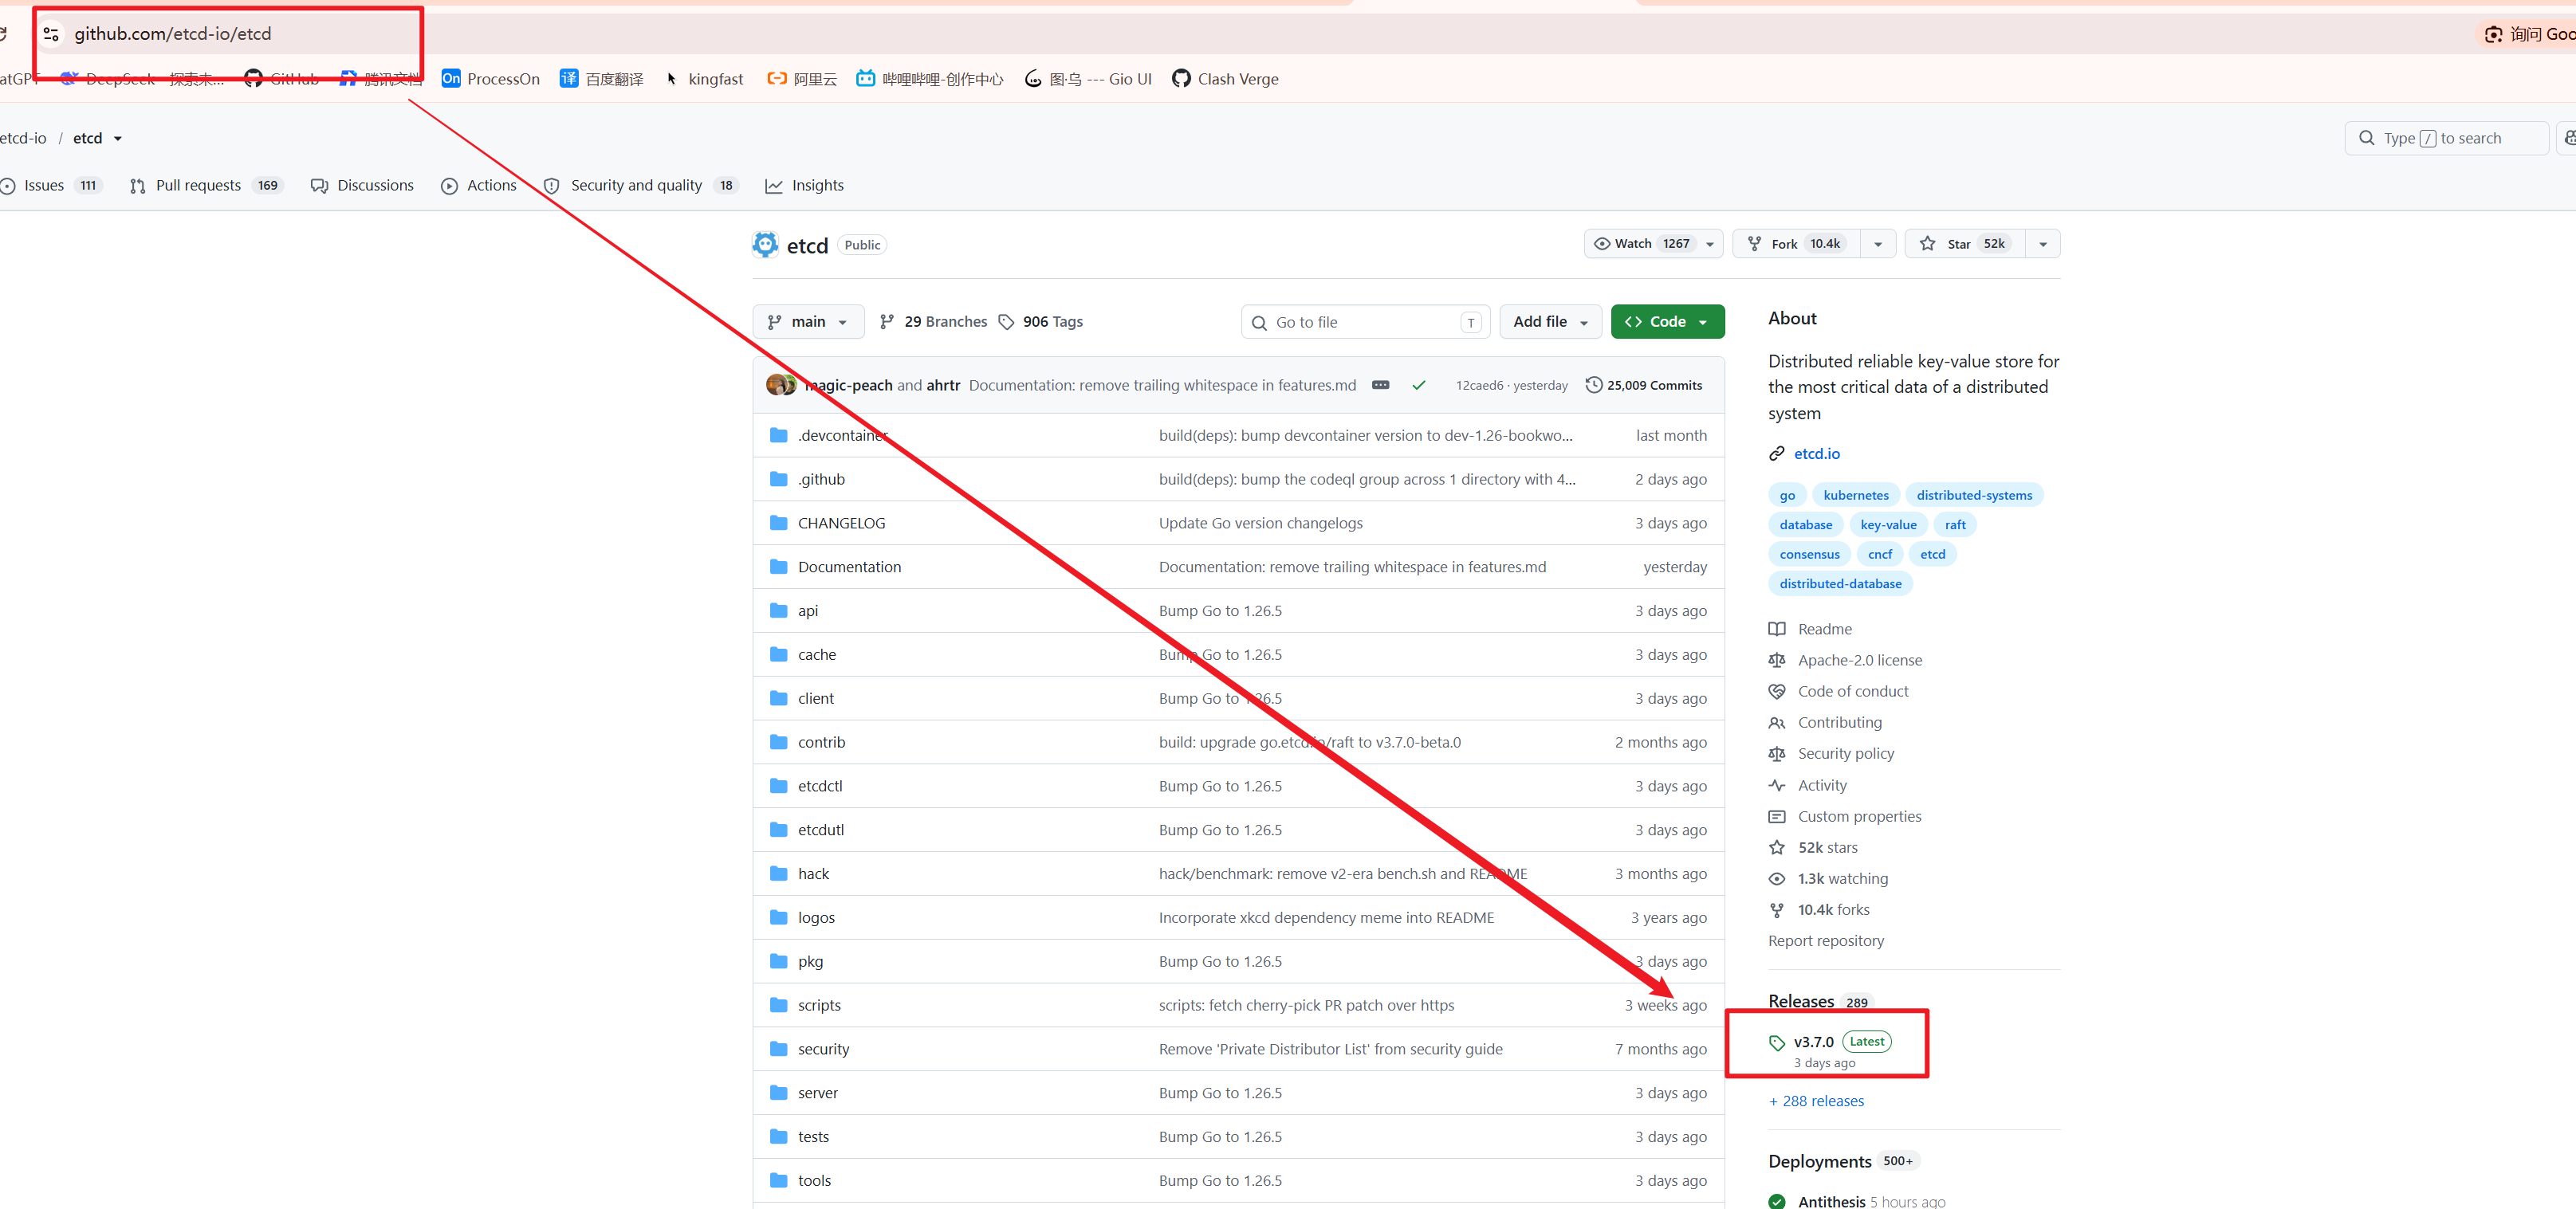2576x1209 pixels.
Task: Click the etcd-io organization breadcrumb
Action: tap(23, 138)
